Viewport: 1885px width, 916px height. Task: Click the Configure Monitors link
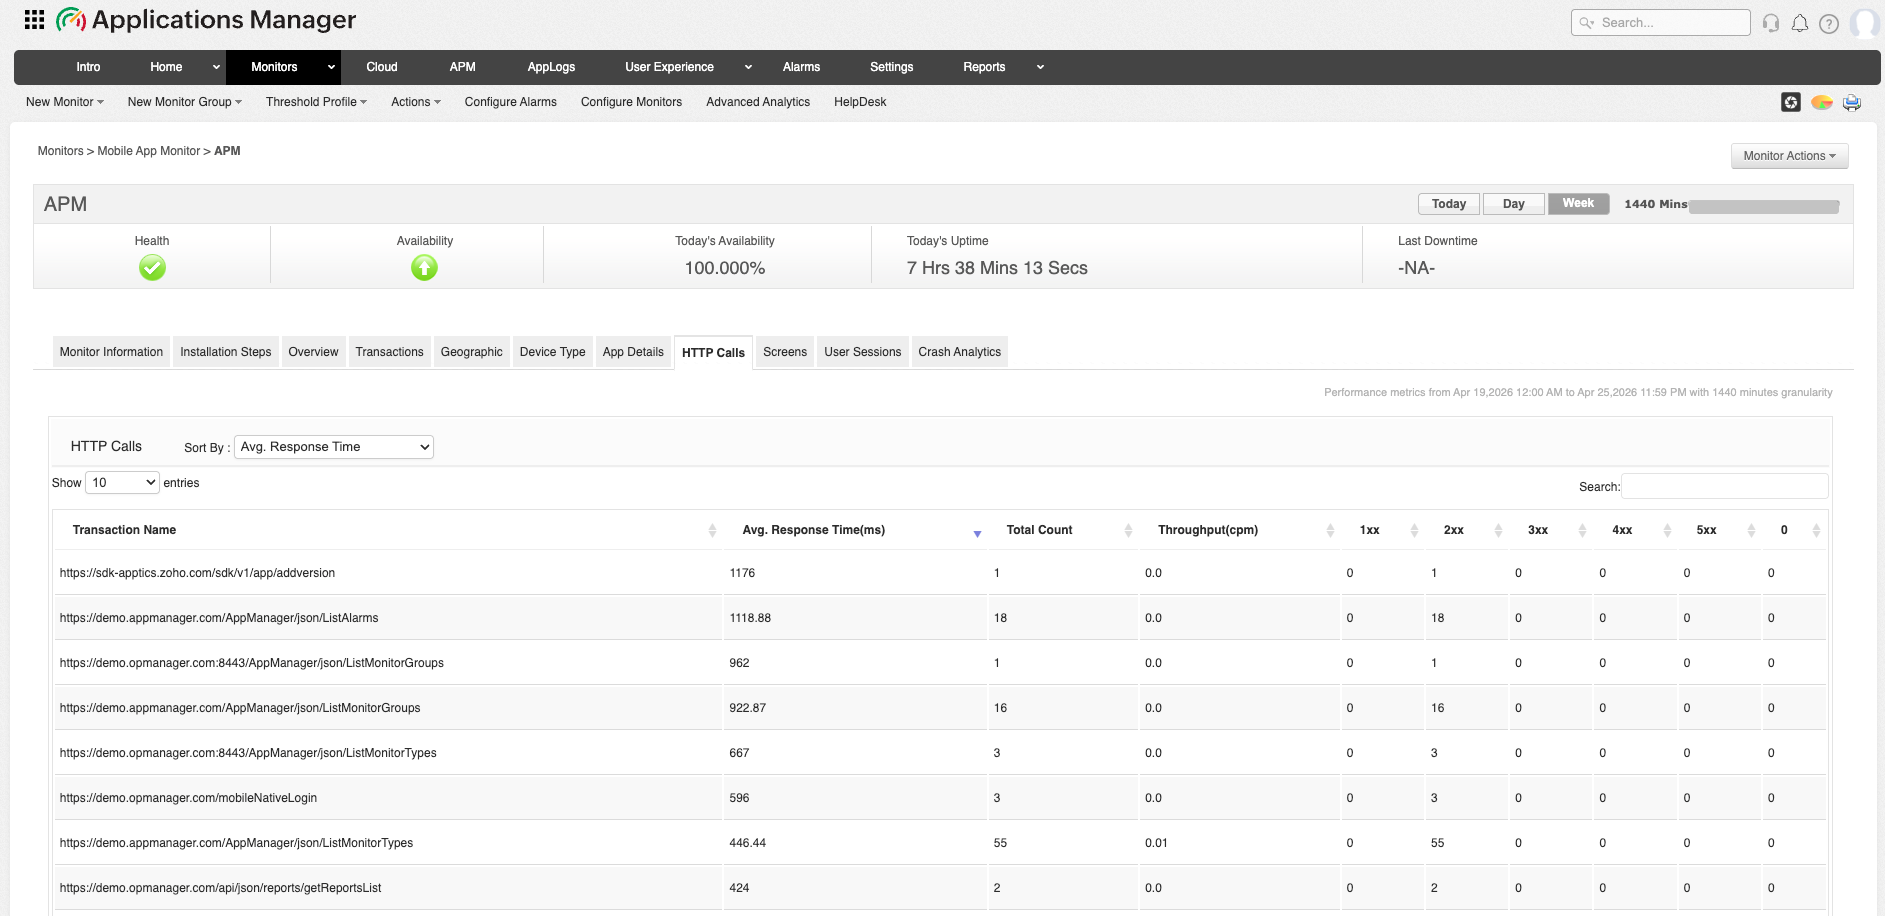(x=631, y=102)
